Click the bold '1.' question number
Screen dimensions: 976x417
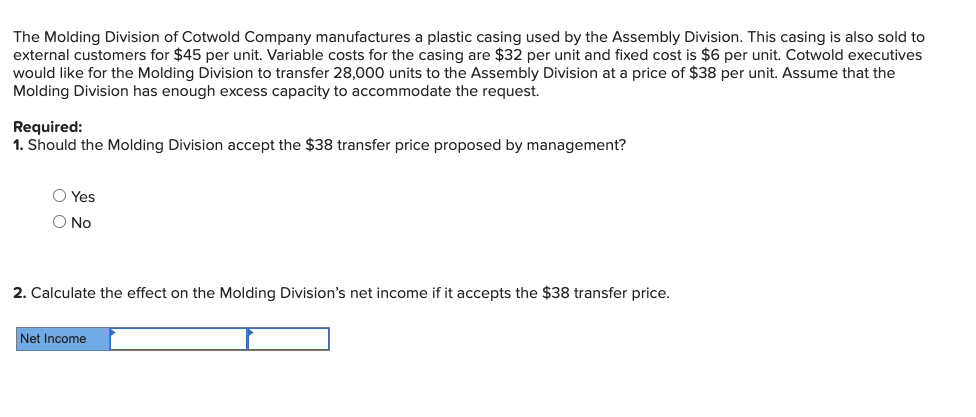pos(19,146)
